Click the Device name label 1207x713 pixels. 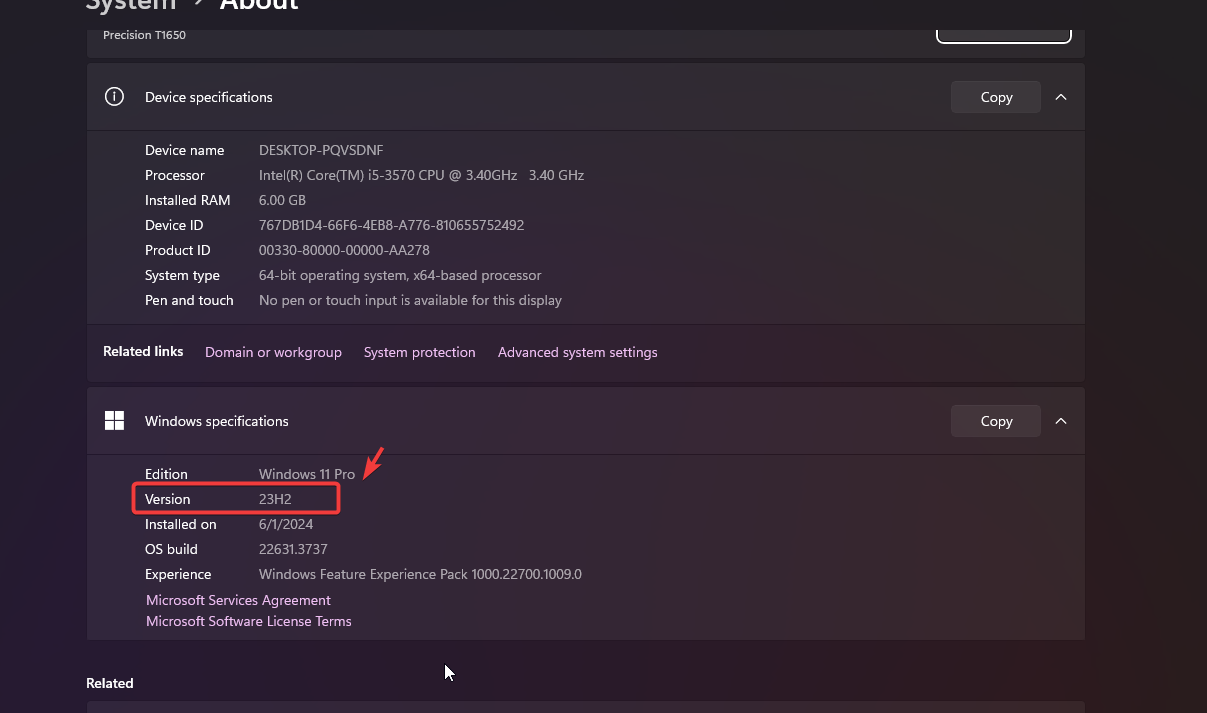[185, 150]
